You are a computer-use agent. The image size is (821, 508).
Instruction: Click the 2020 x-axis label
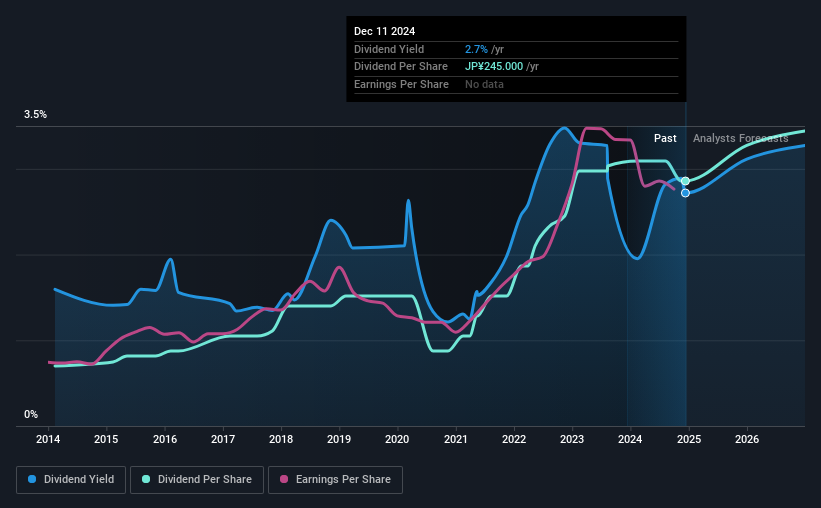point(397,439)
